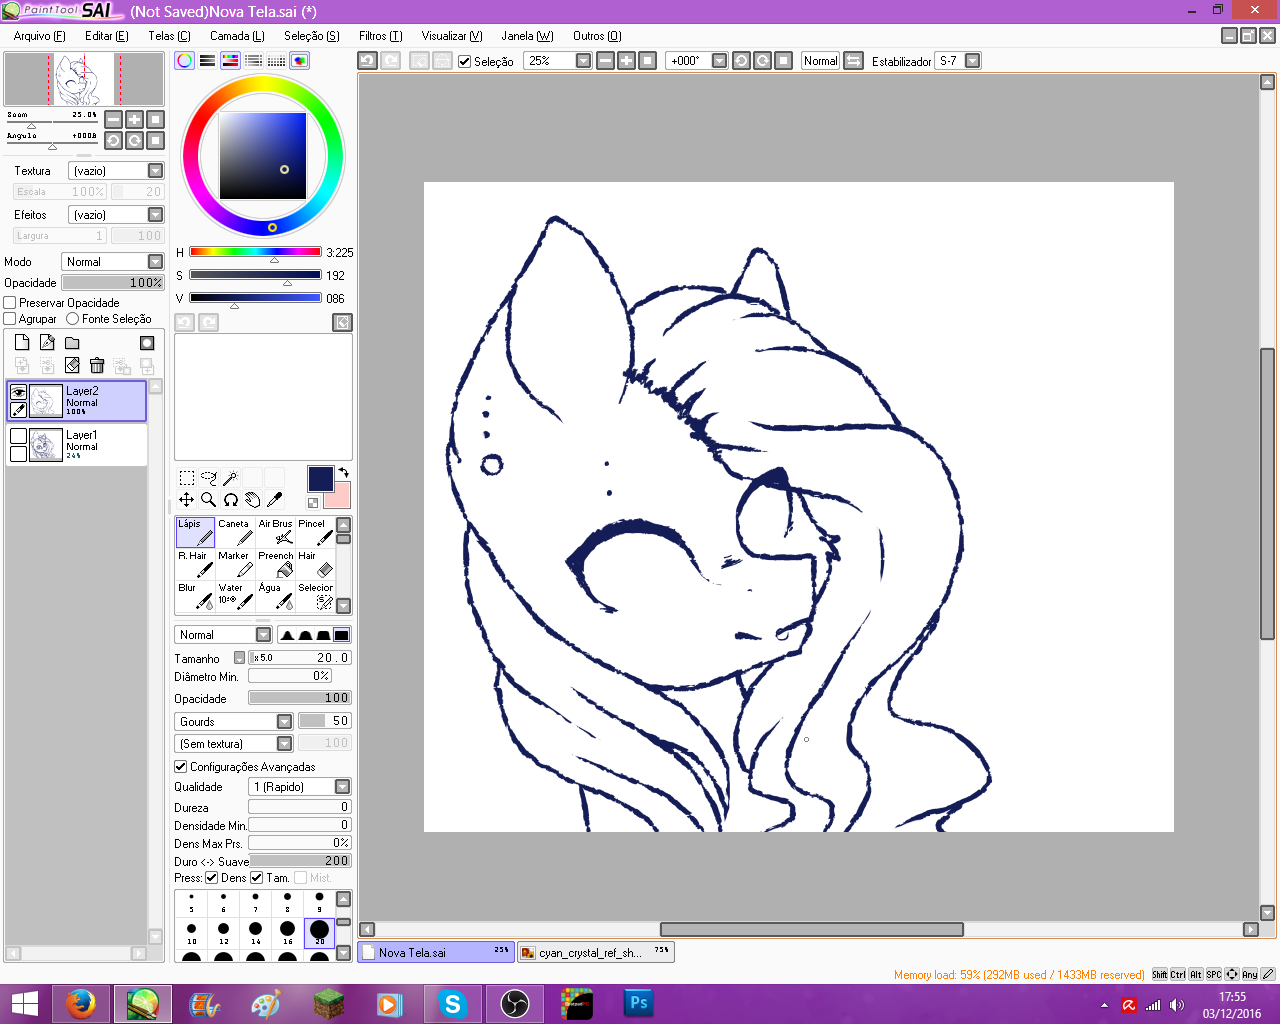Delete the layer using the trash icon
The width and height of the screenshot is (1280, 1024).
coord(97,366)
